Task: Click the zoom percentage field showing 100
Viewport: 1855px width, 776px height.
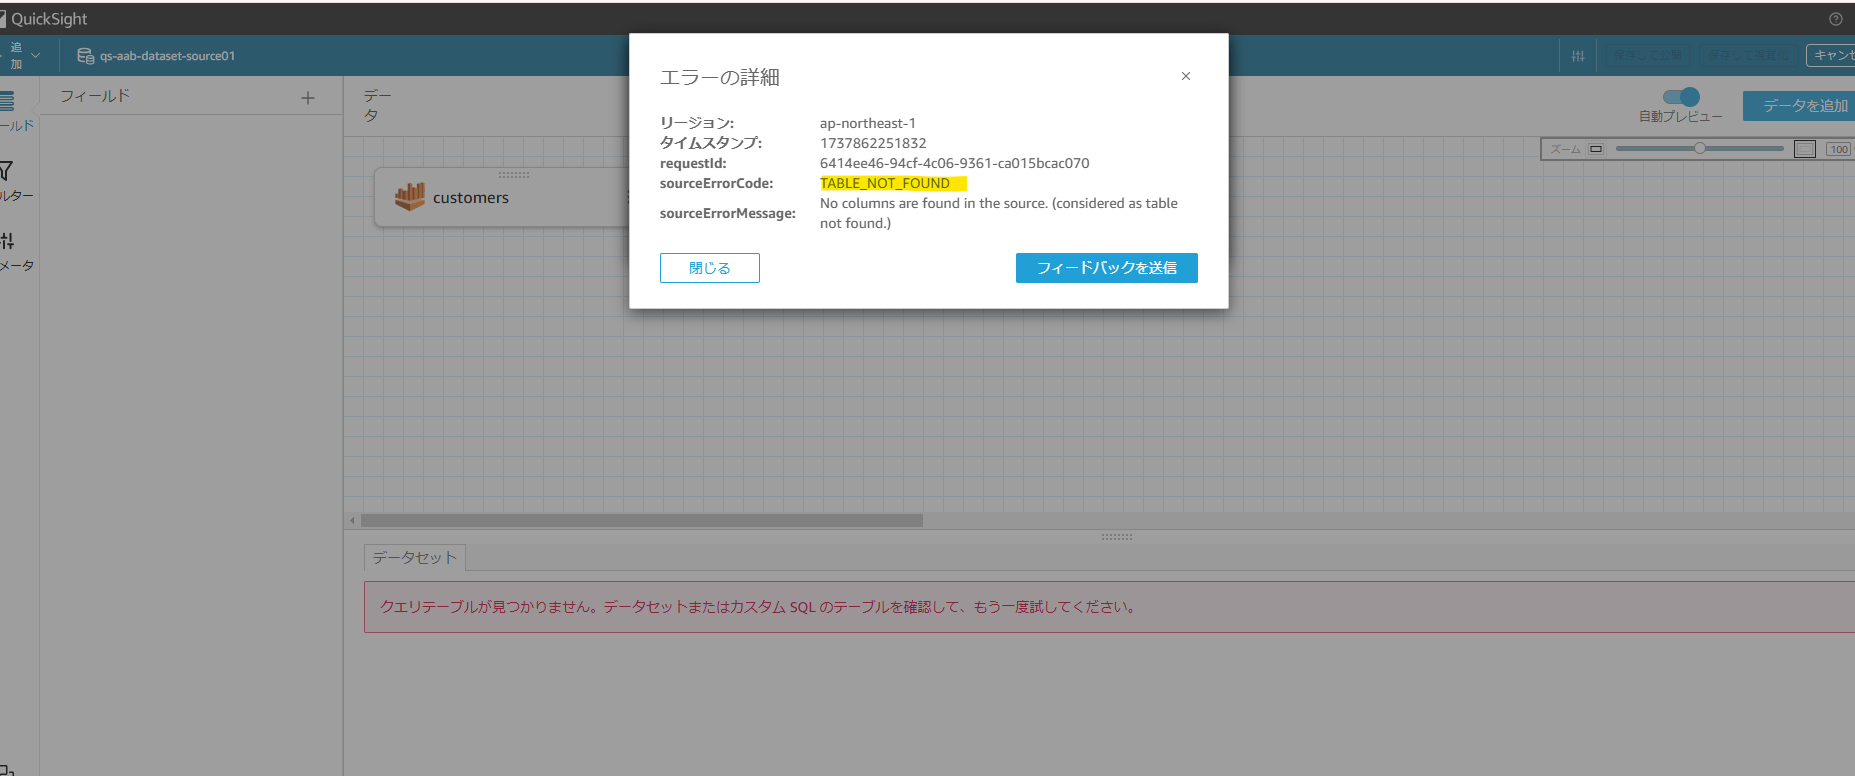Action: (1839, 149)
